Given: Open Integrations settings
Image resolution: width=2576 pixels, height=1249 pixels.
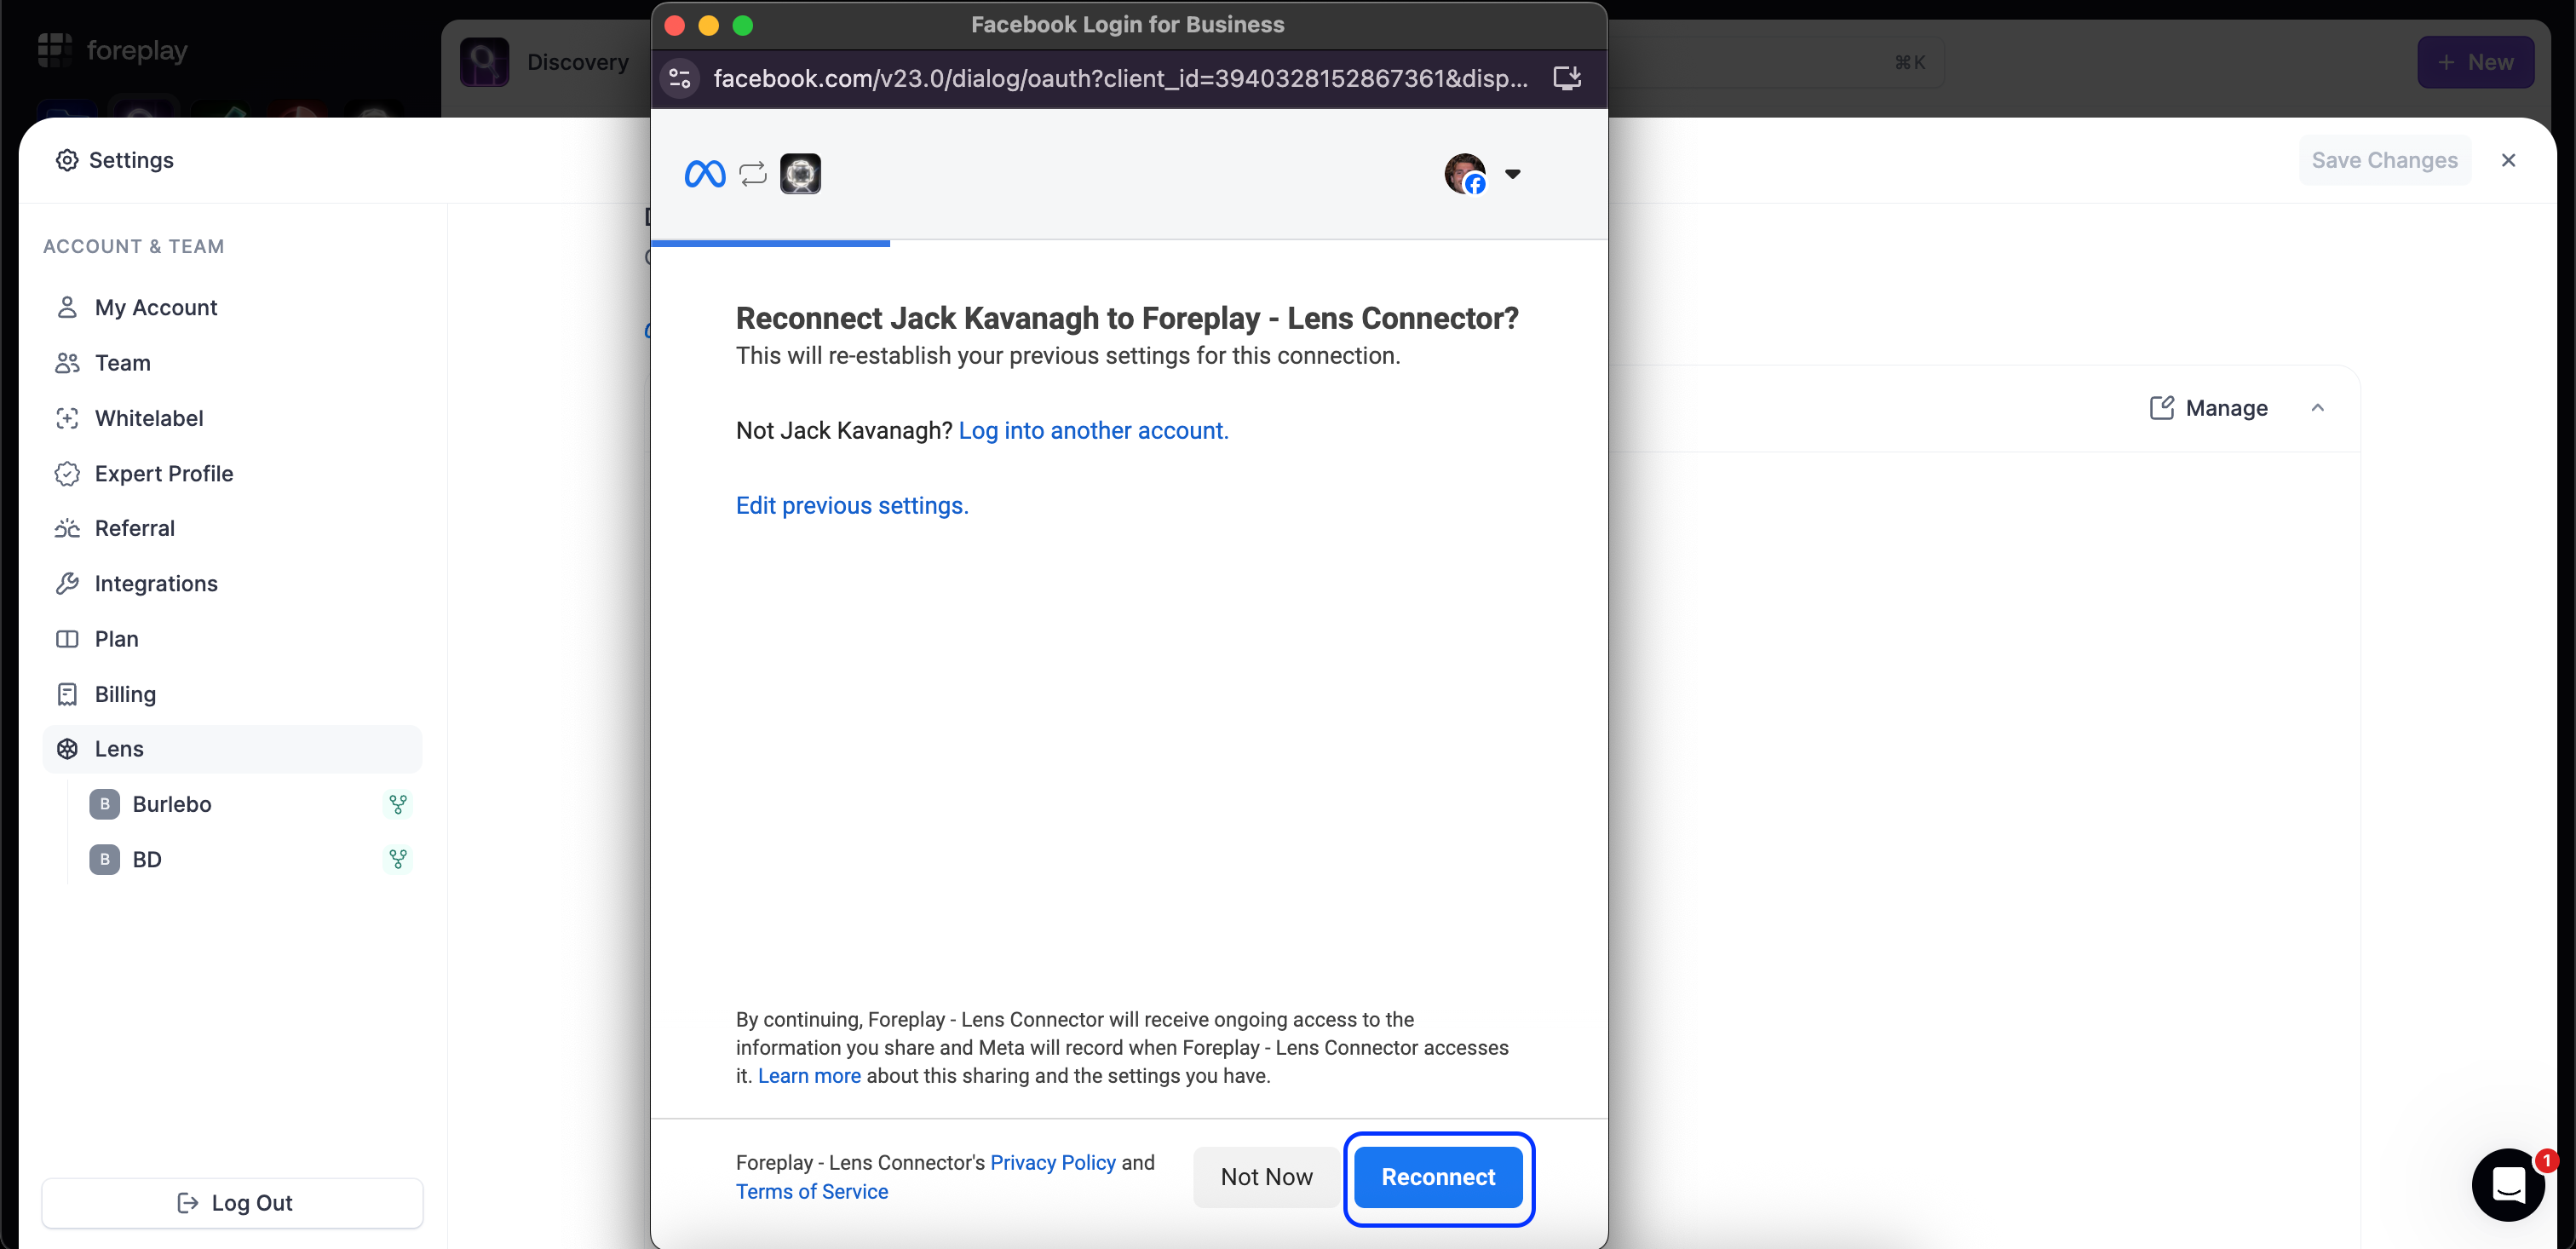Looking at the screenshot, I should coord(232,584).
